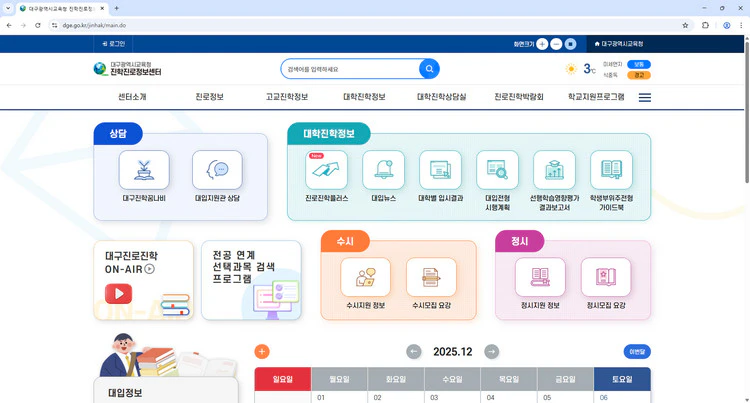This screenshot has width=750, height=403.
Task: Open the 진로진학박람회 menu item
Action: tap(518, 97)
